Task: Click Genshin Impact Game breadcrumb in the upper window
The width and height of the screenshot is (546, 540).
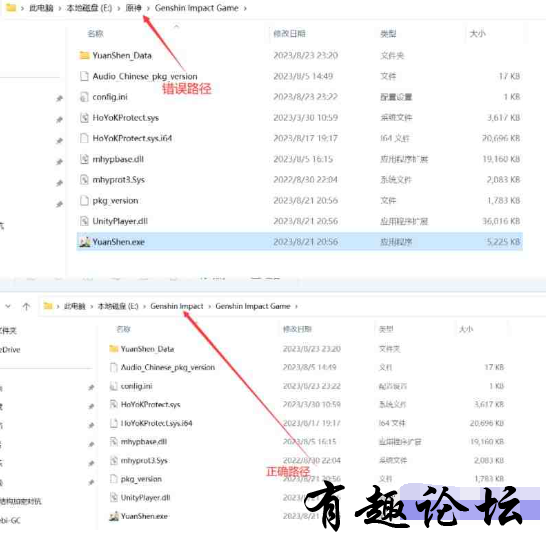Action: 196,8
